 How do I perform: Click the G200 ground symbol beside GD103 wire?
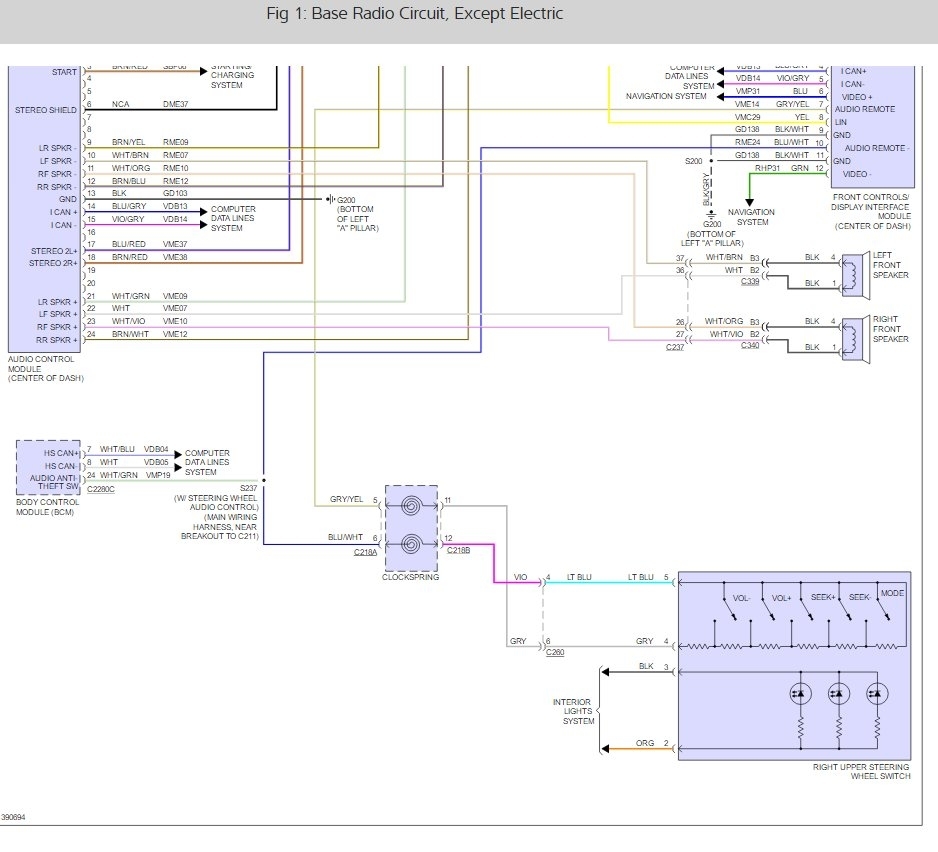point(331,199)
